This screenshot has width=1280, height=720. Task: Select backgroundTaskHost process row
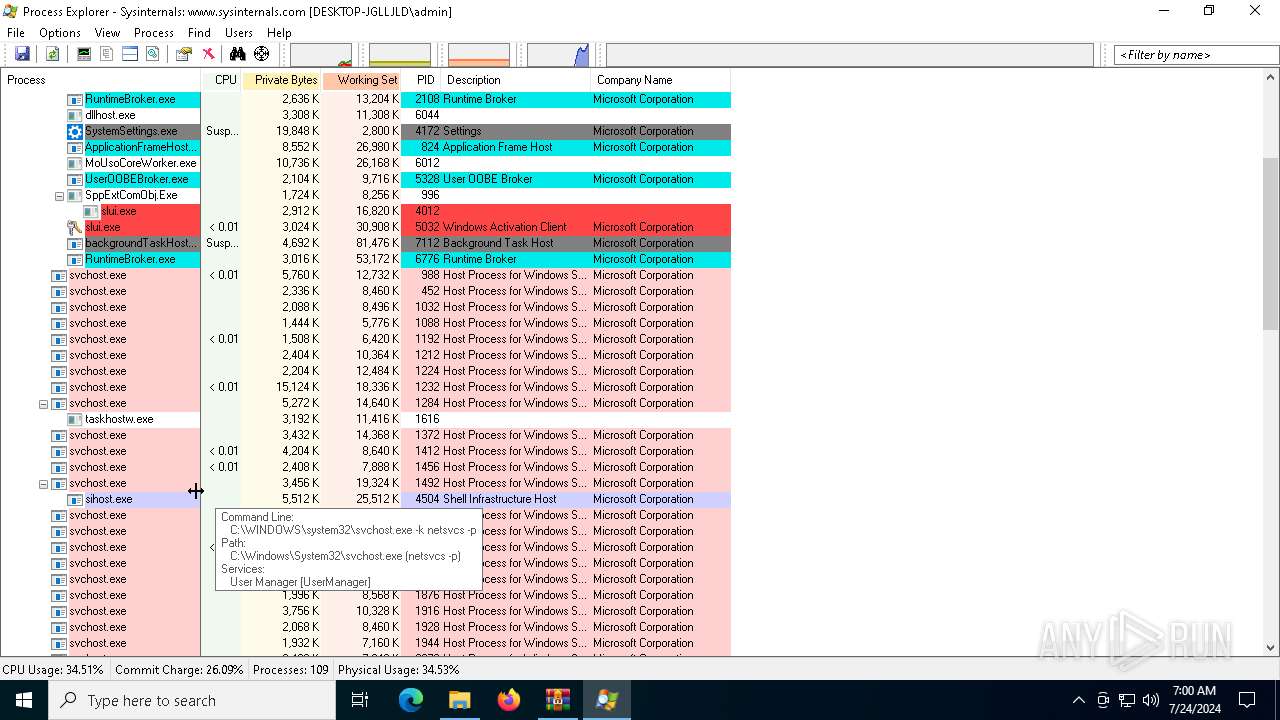(366, 243)
